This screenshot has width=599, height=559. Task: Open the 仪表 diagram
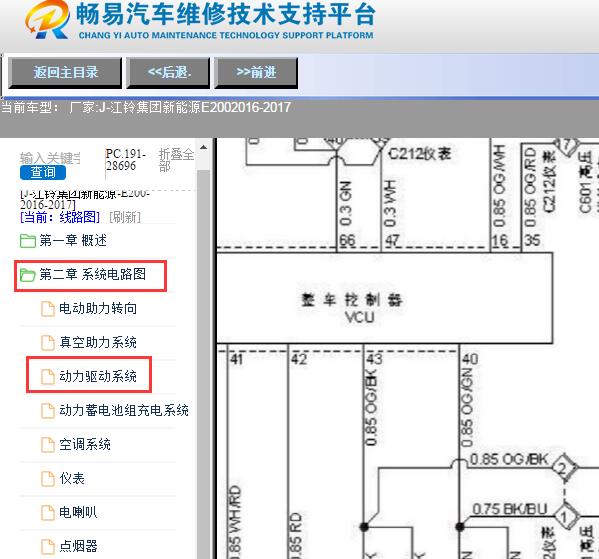click(72, 478)
